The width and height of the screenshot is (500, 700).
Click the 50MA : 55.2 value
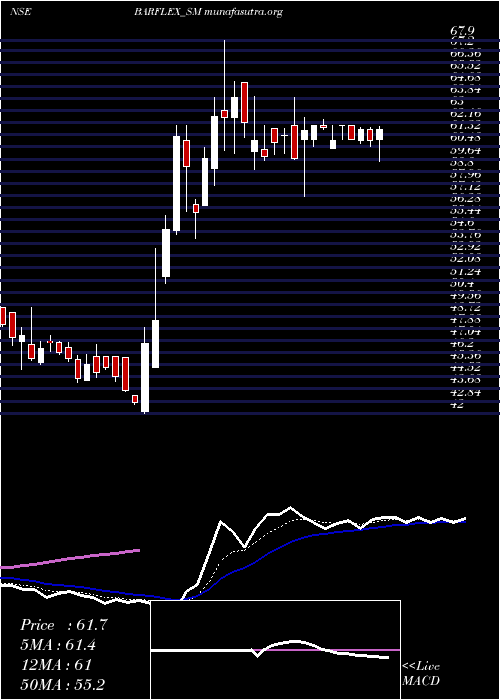62,684
